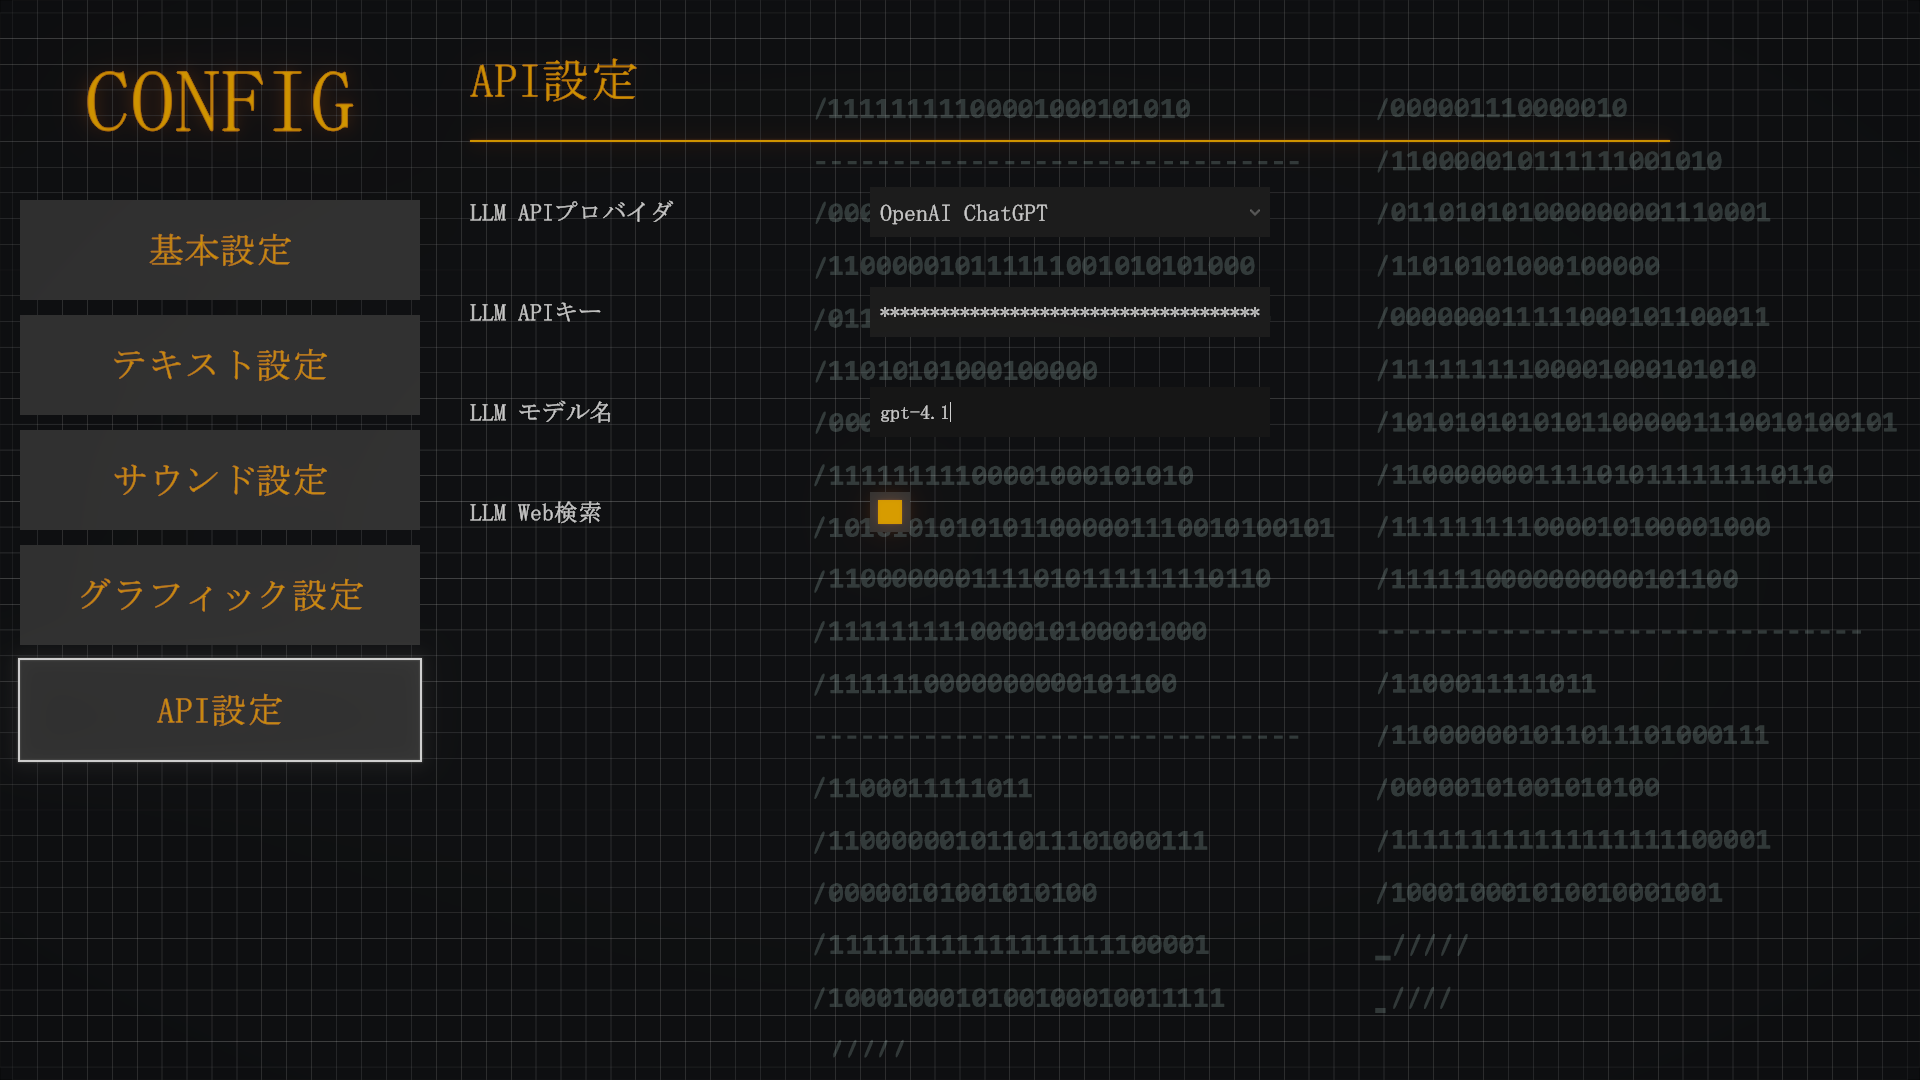The image size is (1920, 1080).
Task: Enable the orange web search toggle
Action: 889,512
